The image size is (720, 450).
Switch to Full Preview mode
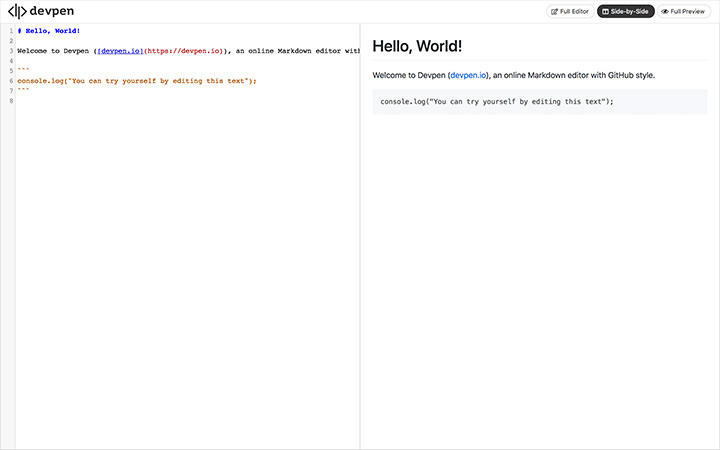pos(683,11)
